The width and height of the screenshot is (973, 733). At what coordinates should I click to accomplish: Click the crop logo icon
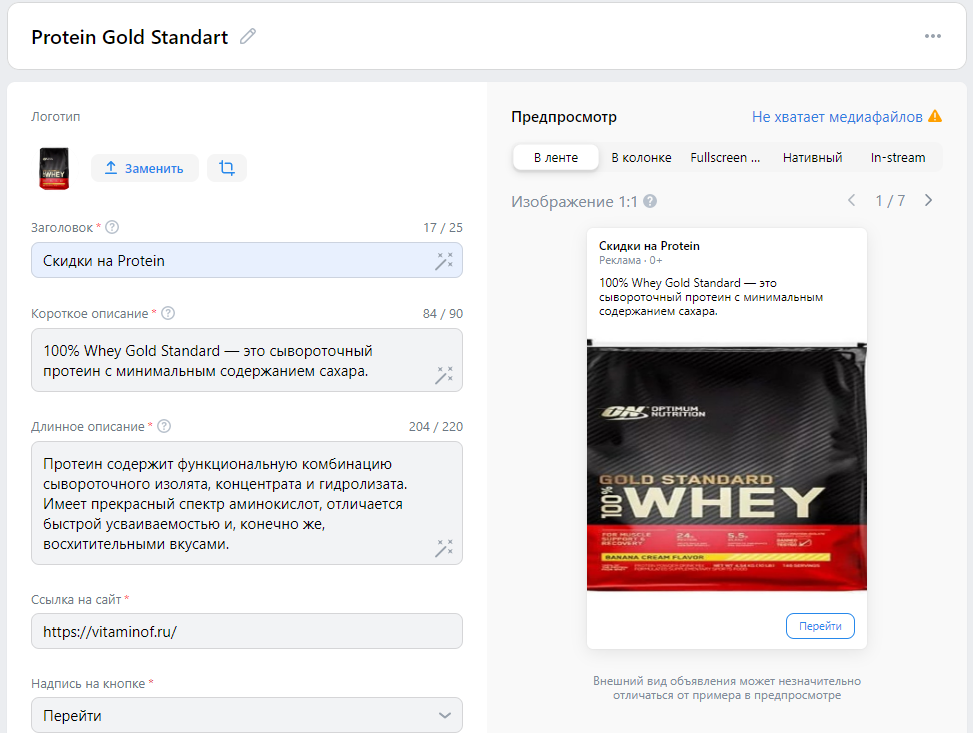pos(226,168)
